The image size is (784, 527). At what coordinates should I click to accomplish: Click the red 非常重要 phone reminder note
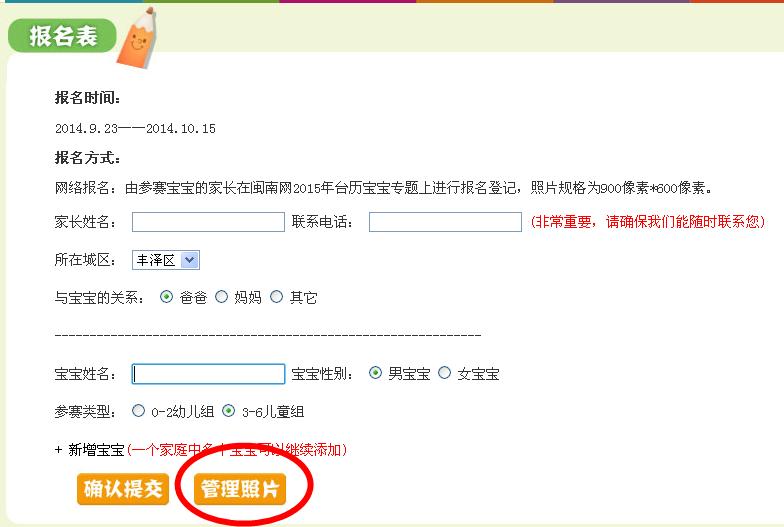[648, 222]
